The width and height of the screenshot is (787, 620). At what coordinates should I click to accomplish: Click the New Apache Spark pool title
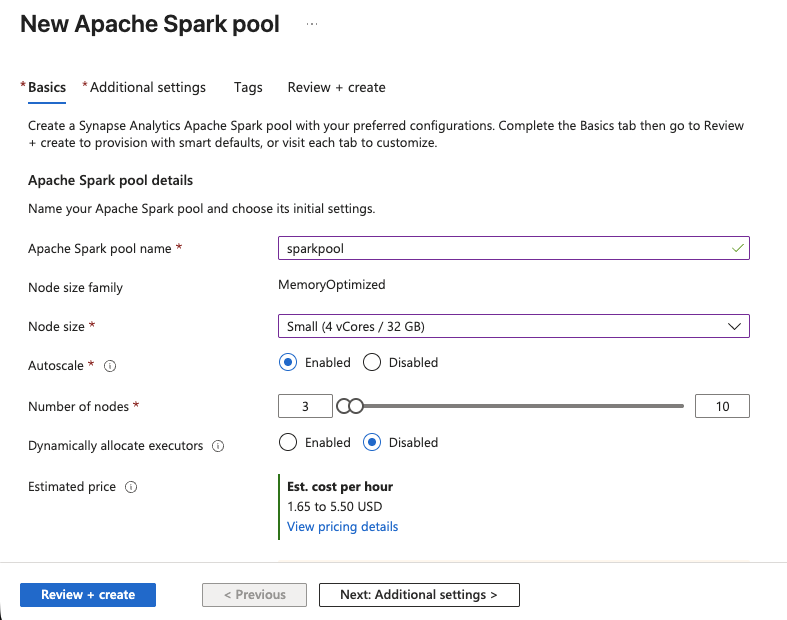point(150,24)
